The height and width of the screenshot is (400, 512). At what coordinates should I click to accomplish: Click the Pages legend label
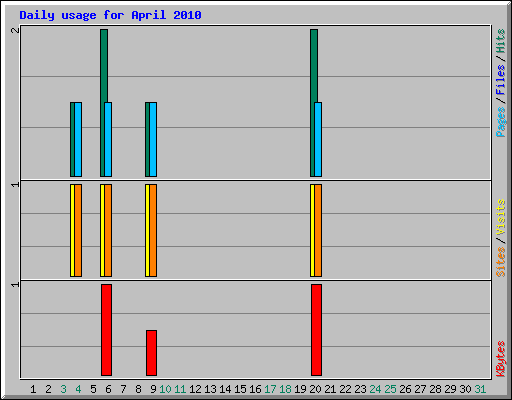pyautogui.click(x=500, y=122)
